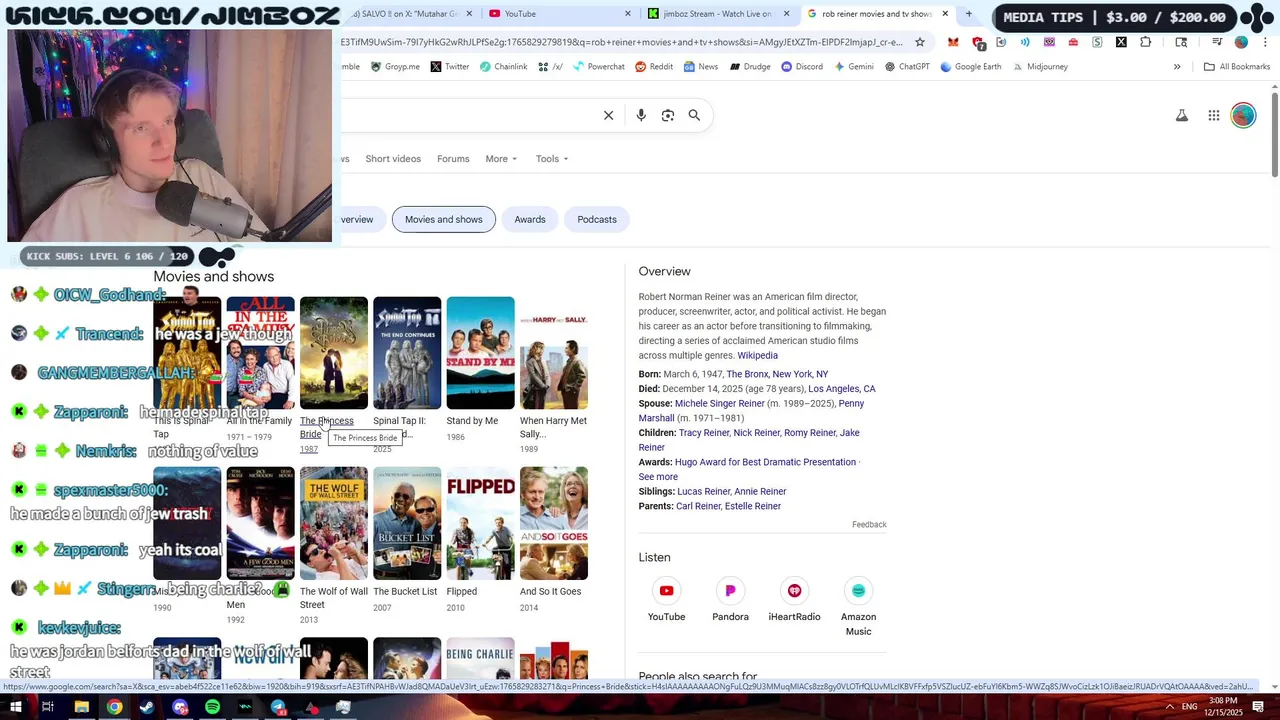Open Windows Start menu
The image size is (1280, 720).
point(15,707)
